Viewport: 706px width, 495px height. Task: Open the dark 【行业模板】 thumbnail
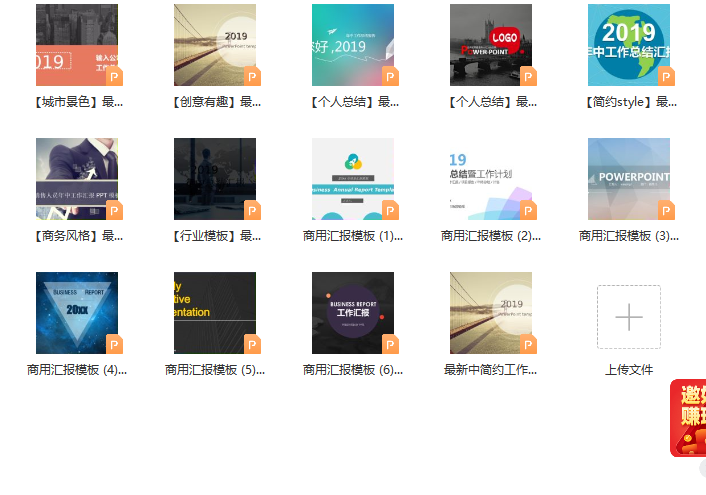[x=215, y=179]
